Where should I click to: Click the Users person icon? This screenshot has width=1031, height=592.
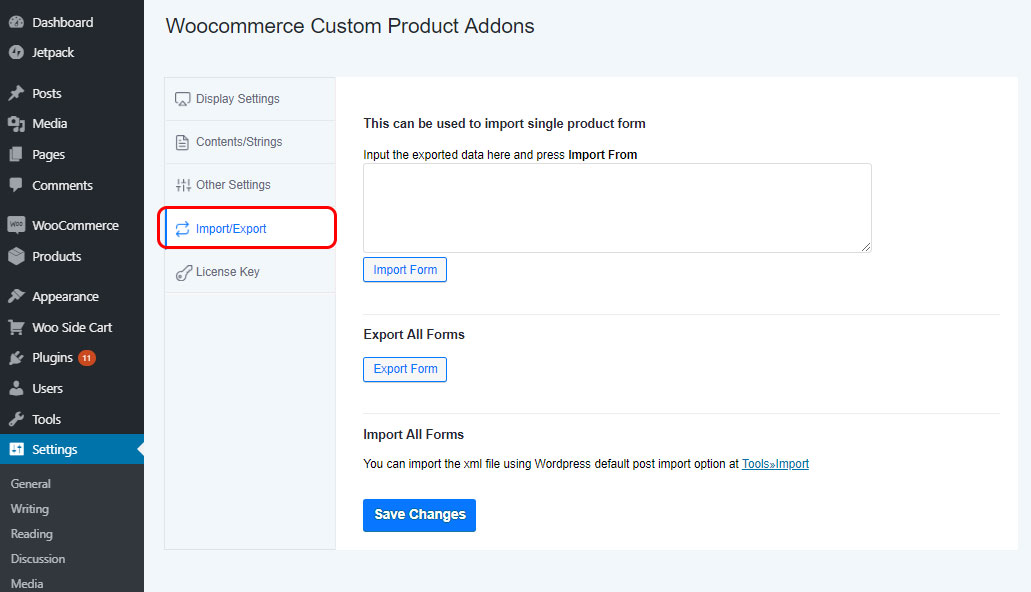[16, 389]
